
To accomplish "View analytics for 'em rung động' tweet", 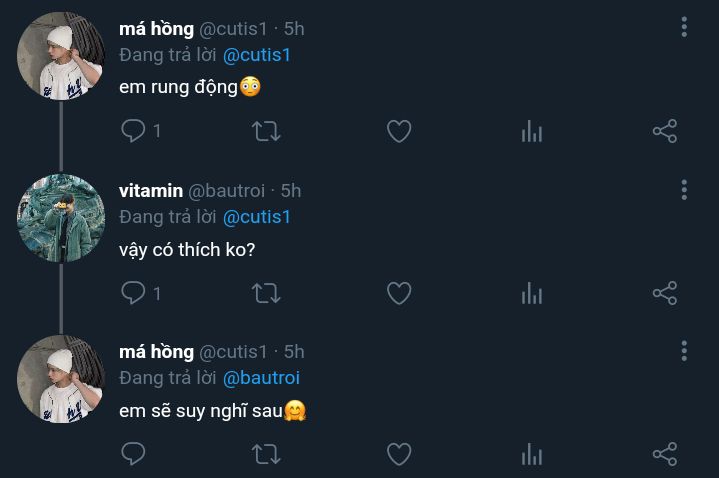I will coord(532,131).
